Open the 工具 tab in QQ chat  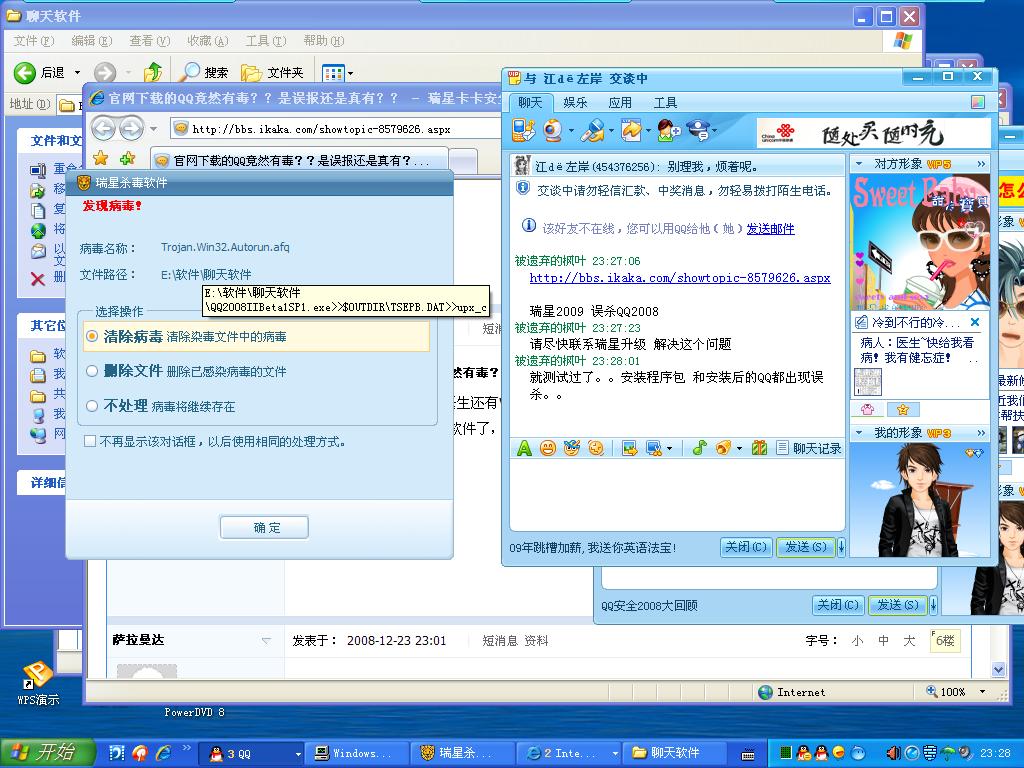[x=665, y=102]
